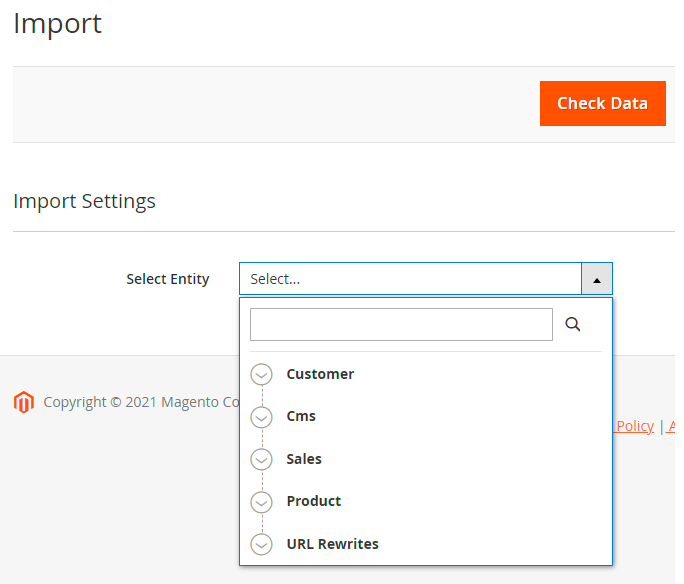Screen dimensions: 684x584
Task: Select the Customer entity option
Action: [320, 374]
